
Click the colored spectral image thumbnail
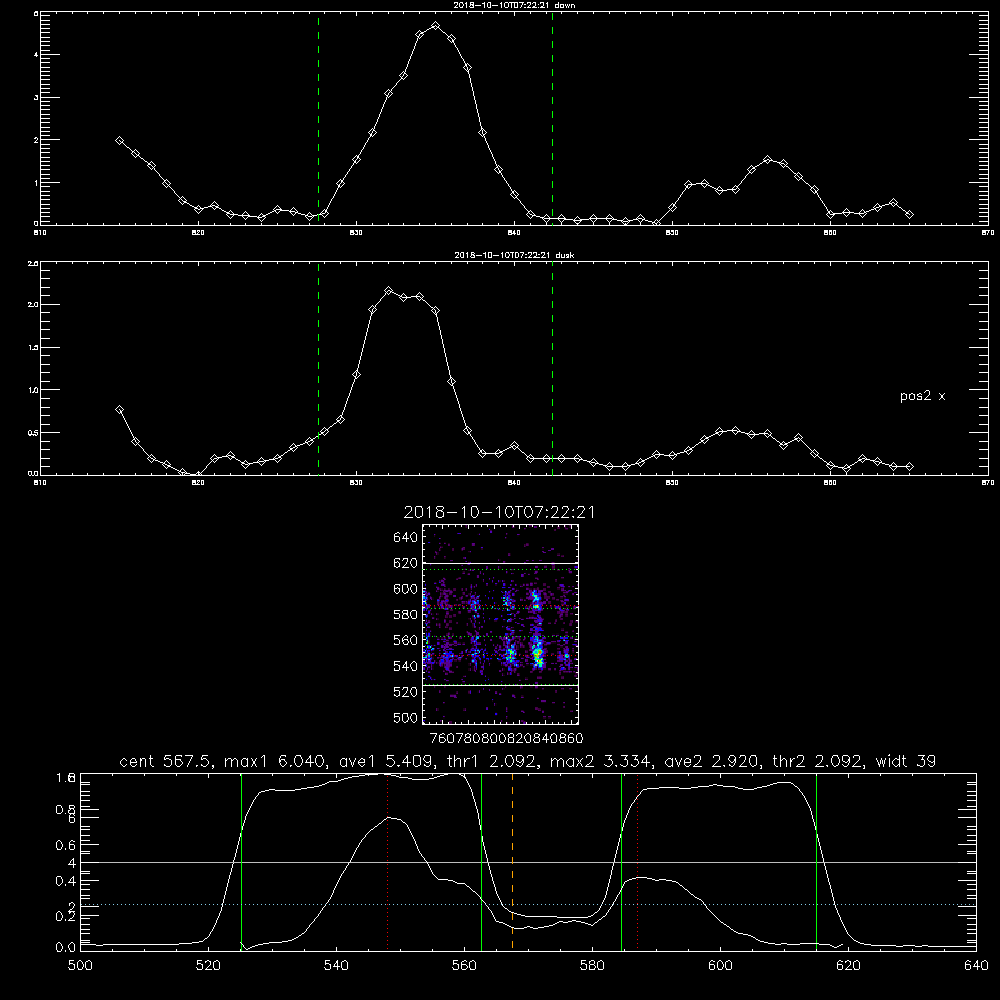pos(500,624)
